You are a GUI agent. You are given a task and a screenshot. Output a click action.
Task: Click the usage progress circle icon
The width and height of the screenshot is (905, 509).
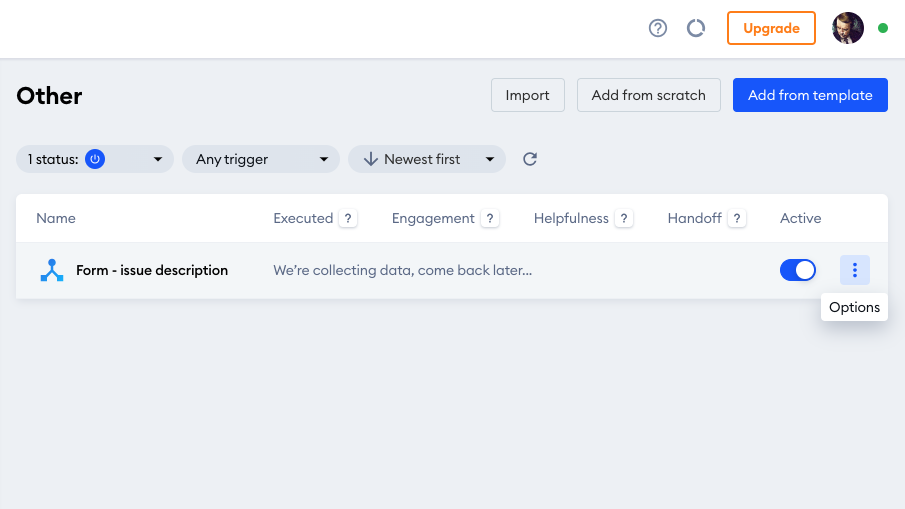coord(695,28)
